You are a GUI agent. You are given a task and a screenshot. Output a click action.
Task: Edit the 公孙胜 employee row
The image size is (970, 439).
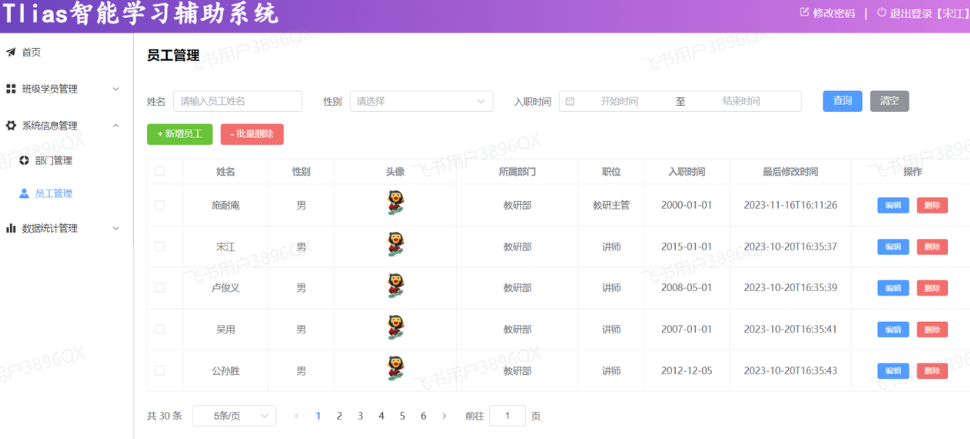893,371
